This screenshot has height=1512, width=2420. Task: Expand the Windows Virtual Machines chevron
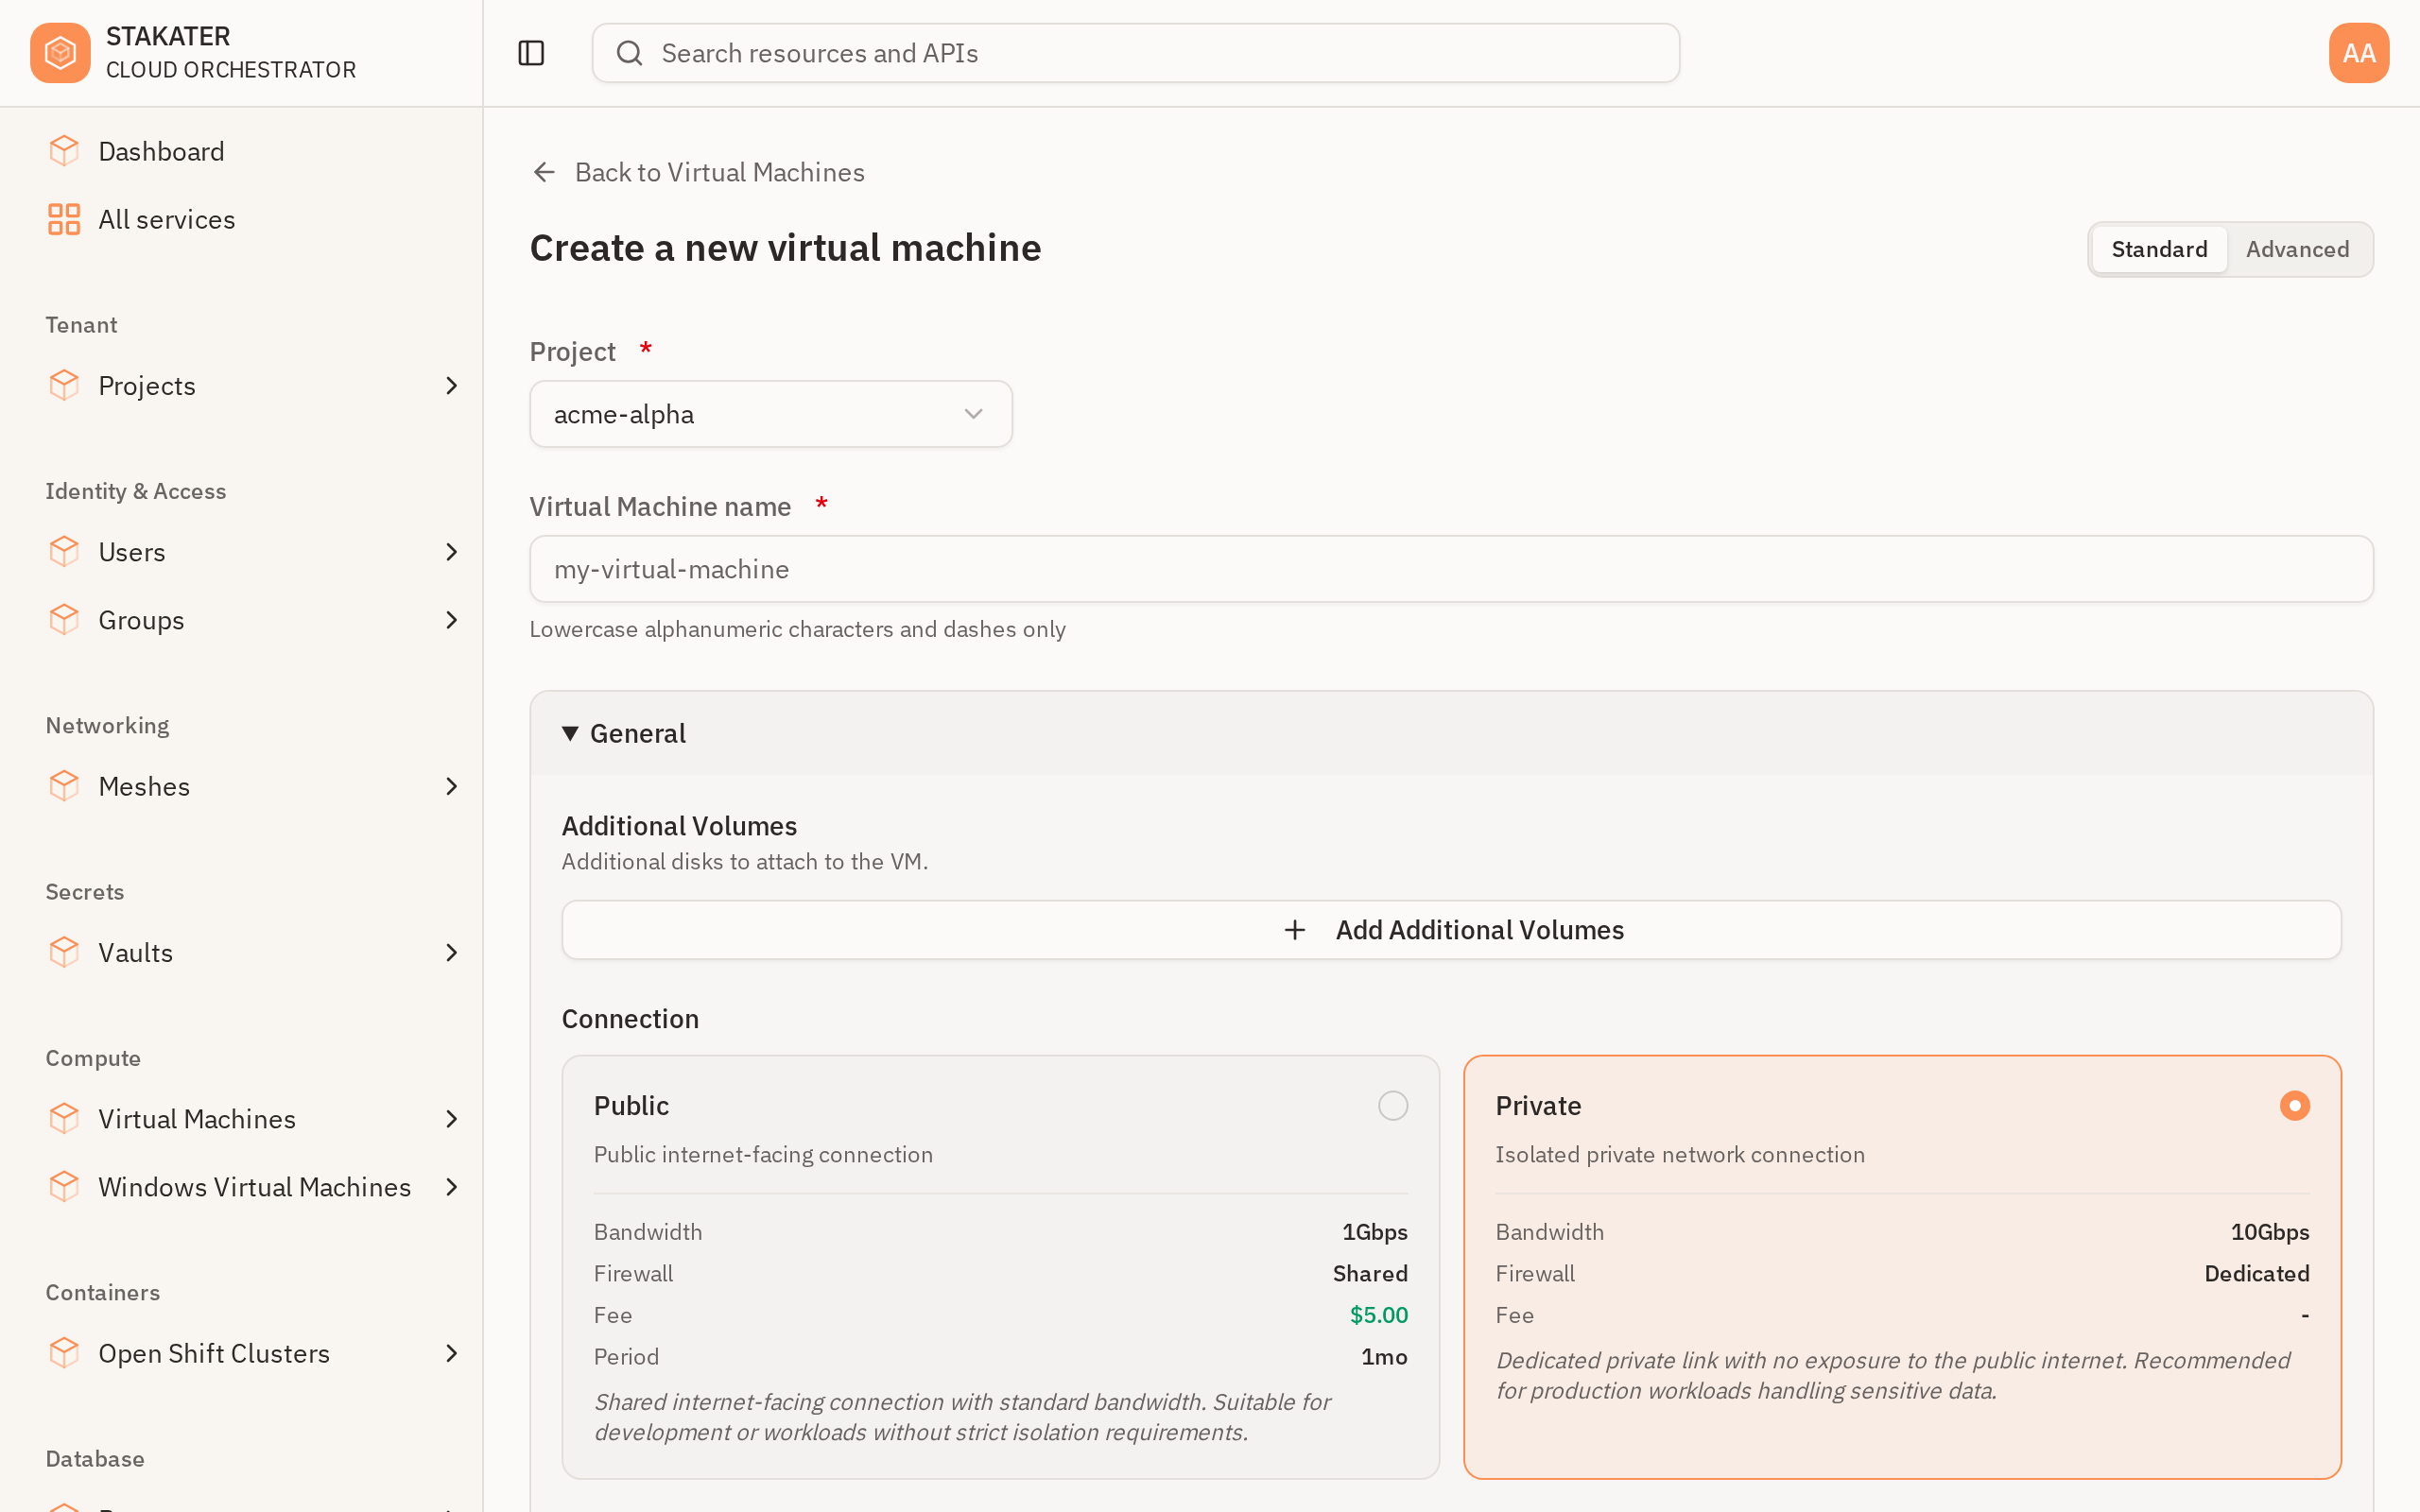point(451,1186)
